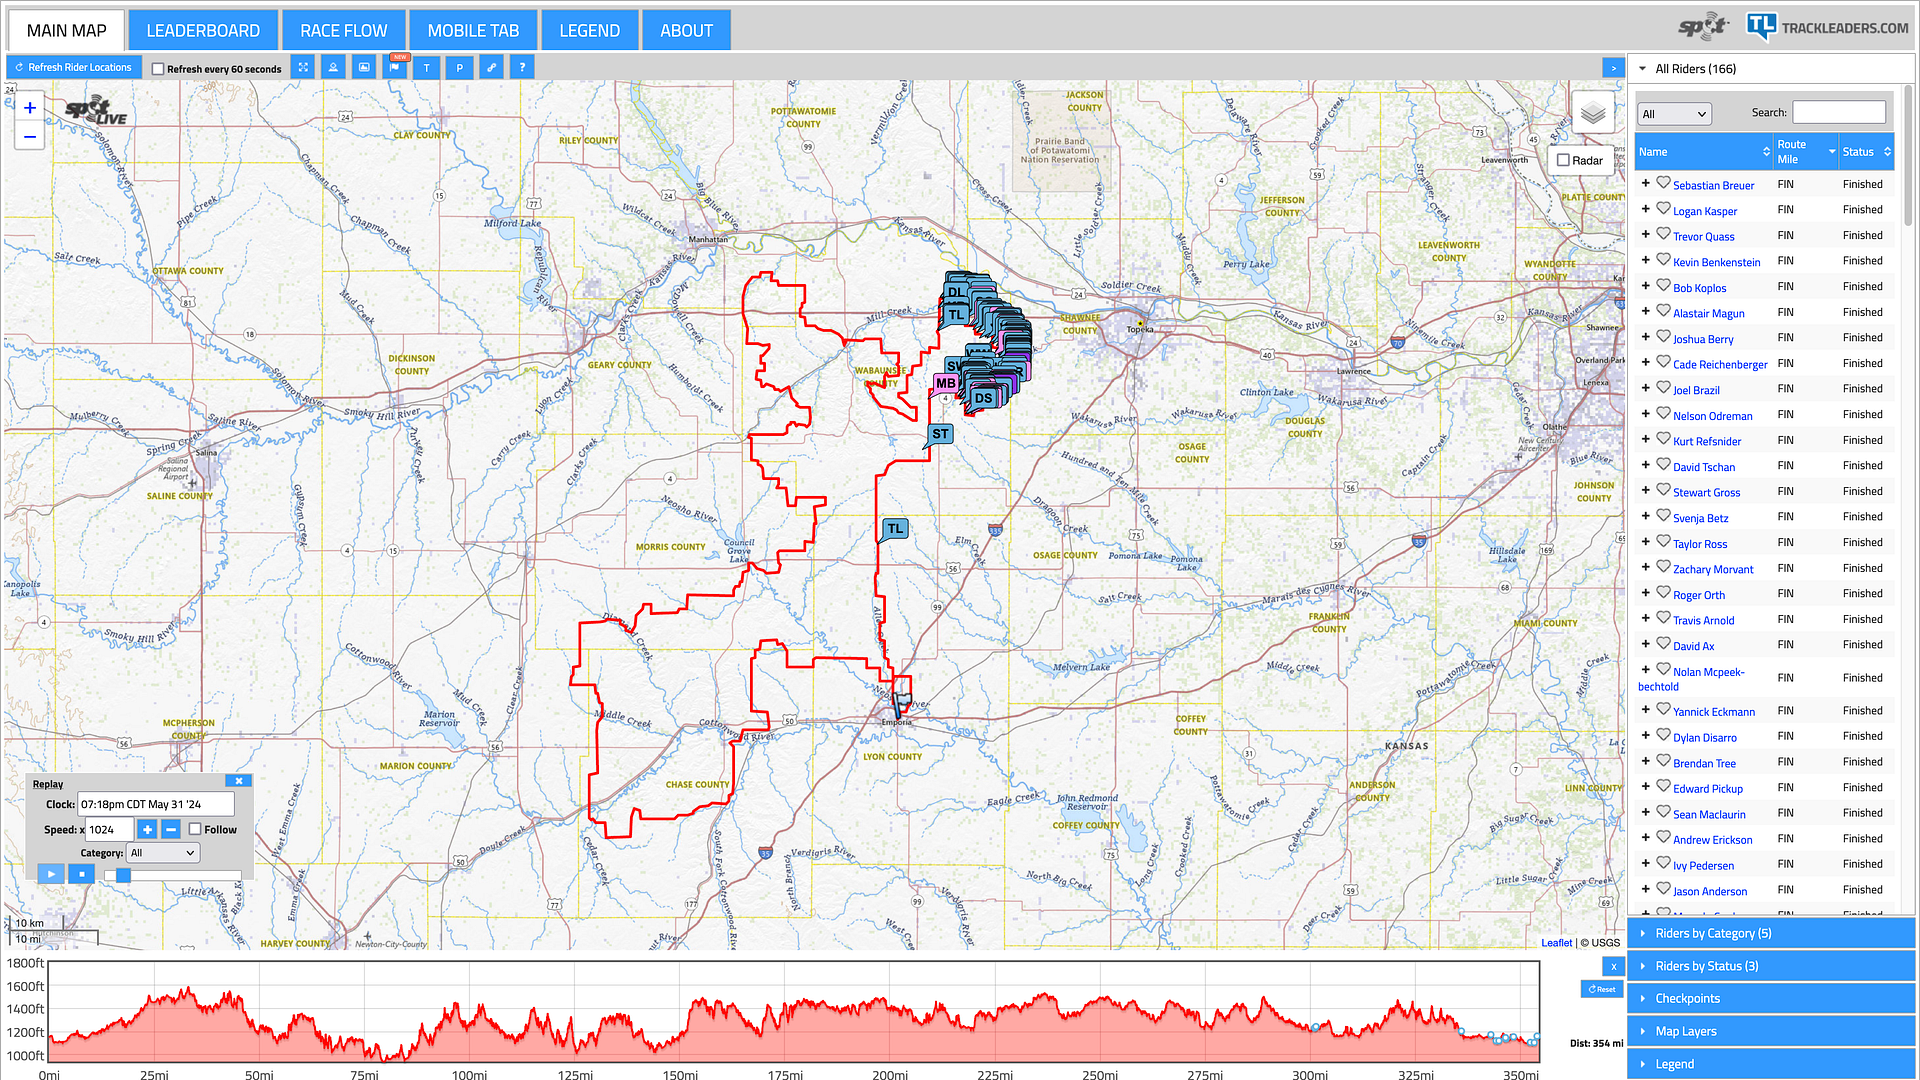Expand details for Kevin Benkenstein row
Screen dimensions: 1920x1080
click(1645, 260)
